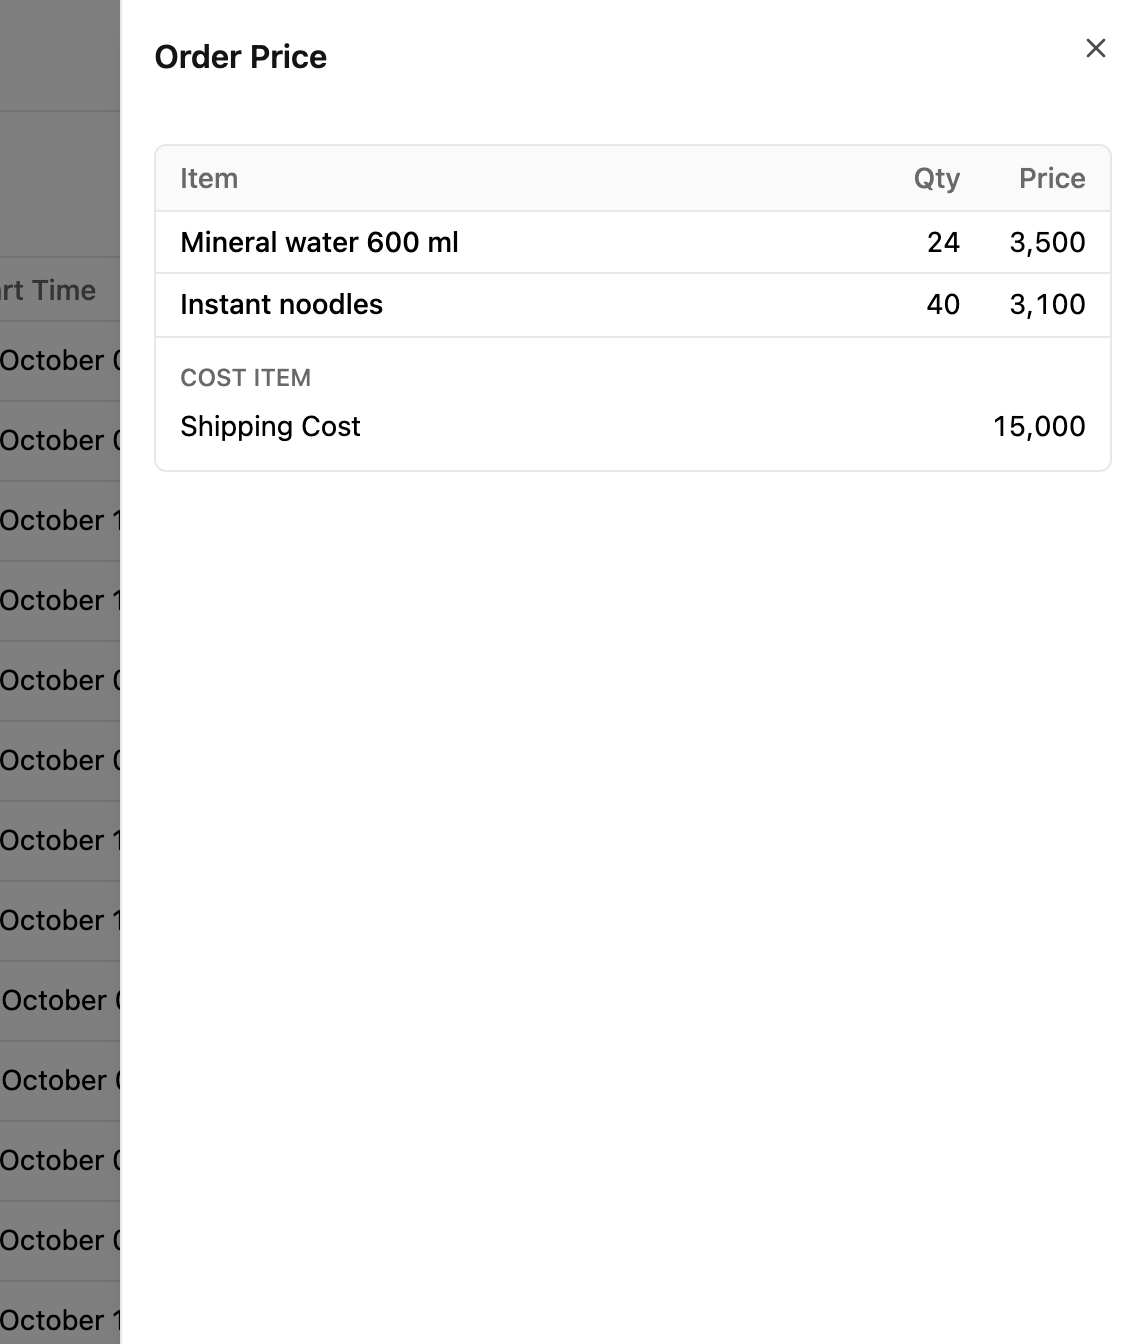This screenshot has width=1144, height=1344.
Task: Click the Shipping Cost label
Action: [x=270, y=426]
